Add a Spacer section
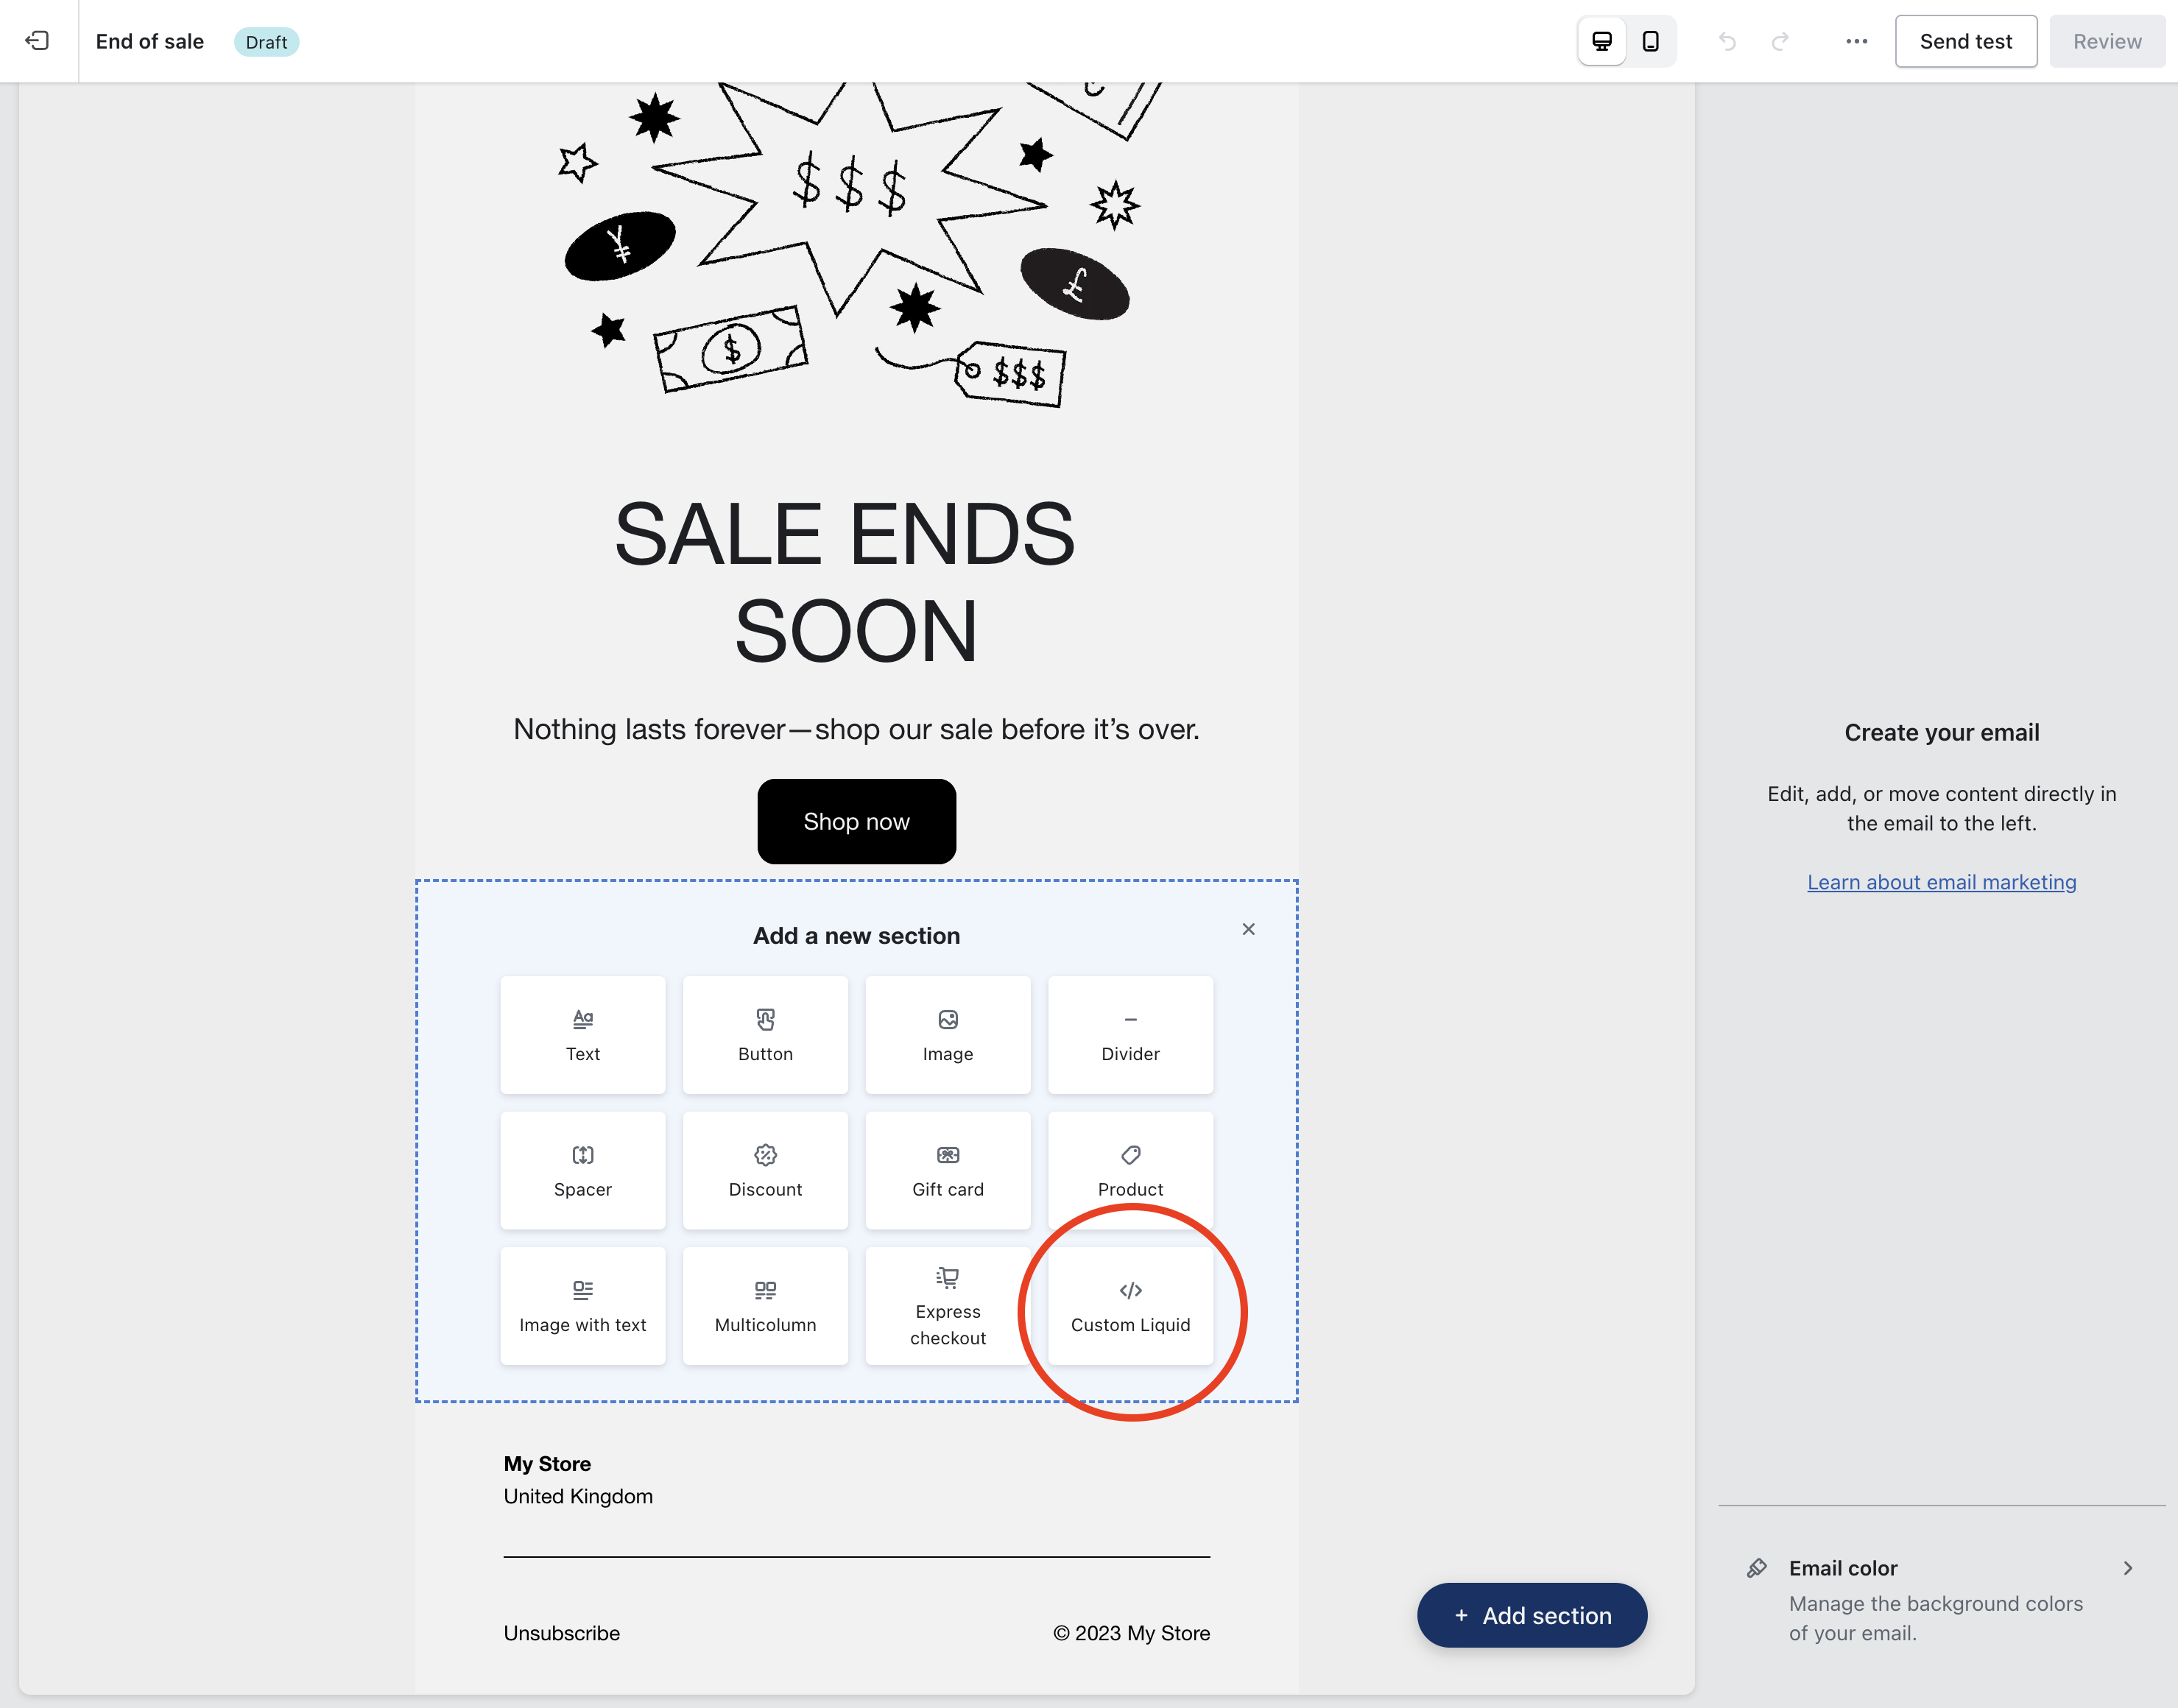Image resolution: width=2178 pixels, height=1708 pixels. pyautogui.click(x=583, y=1170)
